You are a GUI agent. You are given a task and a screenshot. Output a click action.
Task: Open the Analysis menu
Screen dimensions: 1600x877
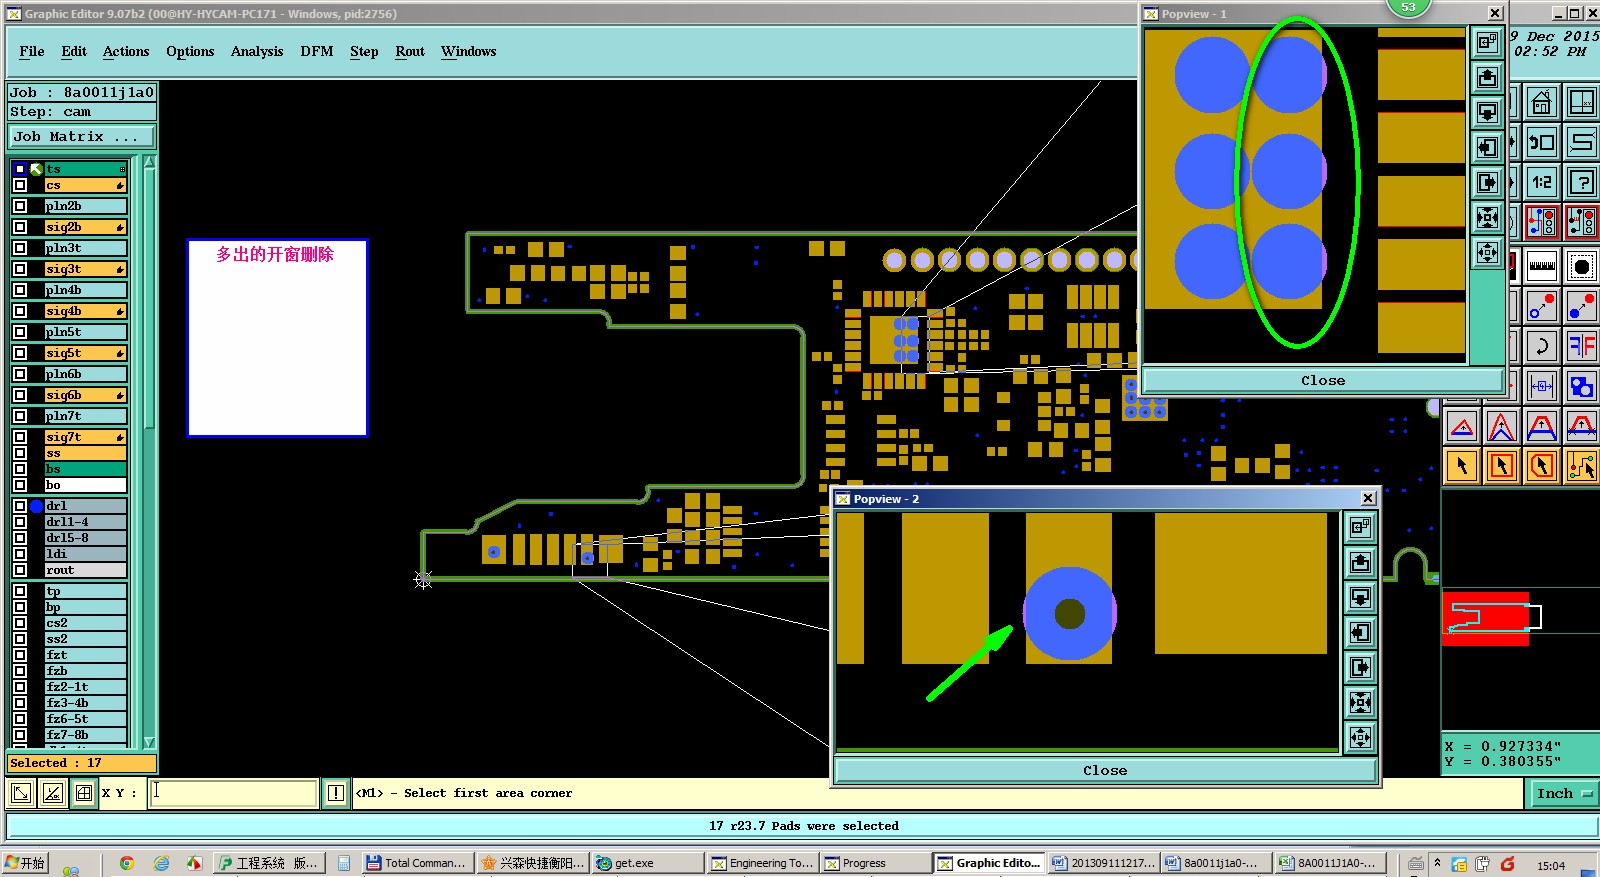257,51
